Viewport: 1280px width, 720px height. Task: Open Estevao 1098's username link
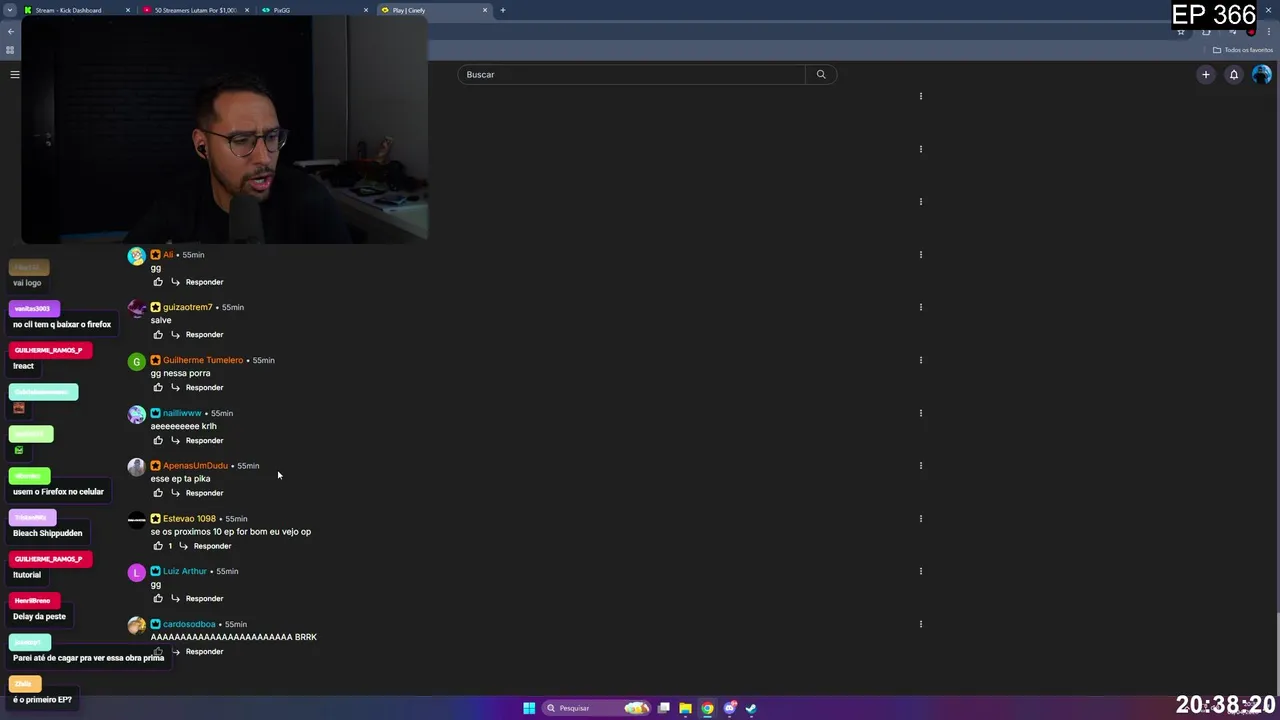[189, 518]
